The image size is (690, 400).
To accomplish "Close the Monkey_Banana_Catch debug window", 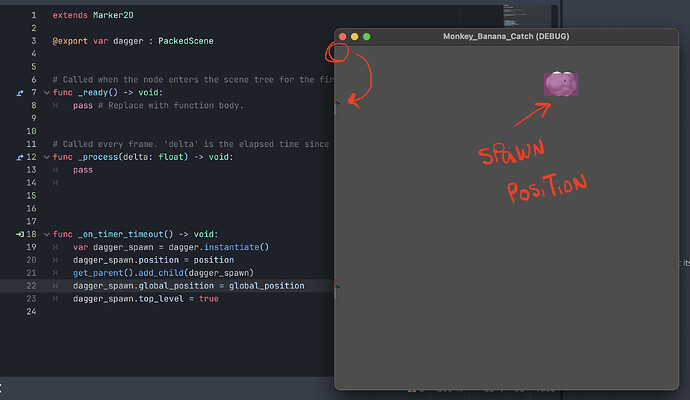I will click(342, 37).
